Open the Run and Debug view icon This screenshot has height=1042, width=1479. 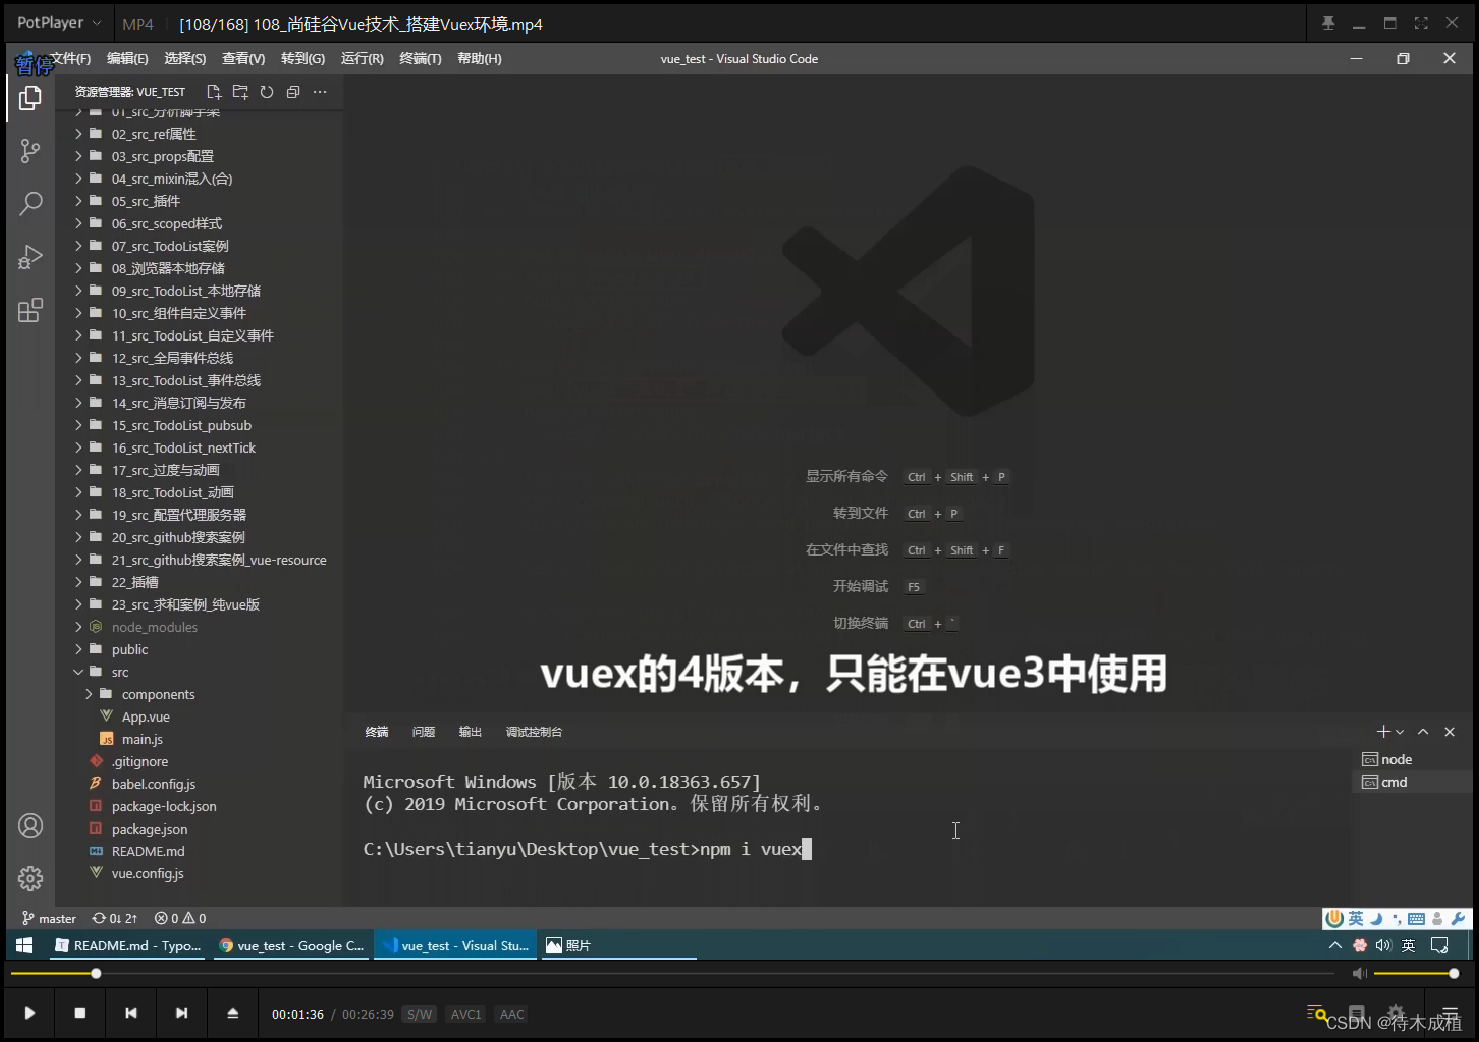[31, 257]
